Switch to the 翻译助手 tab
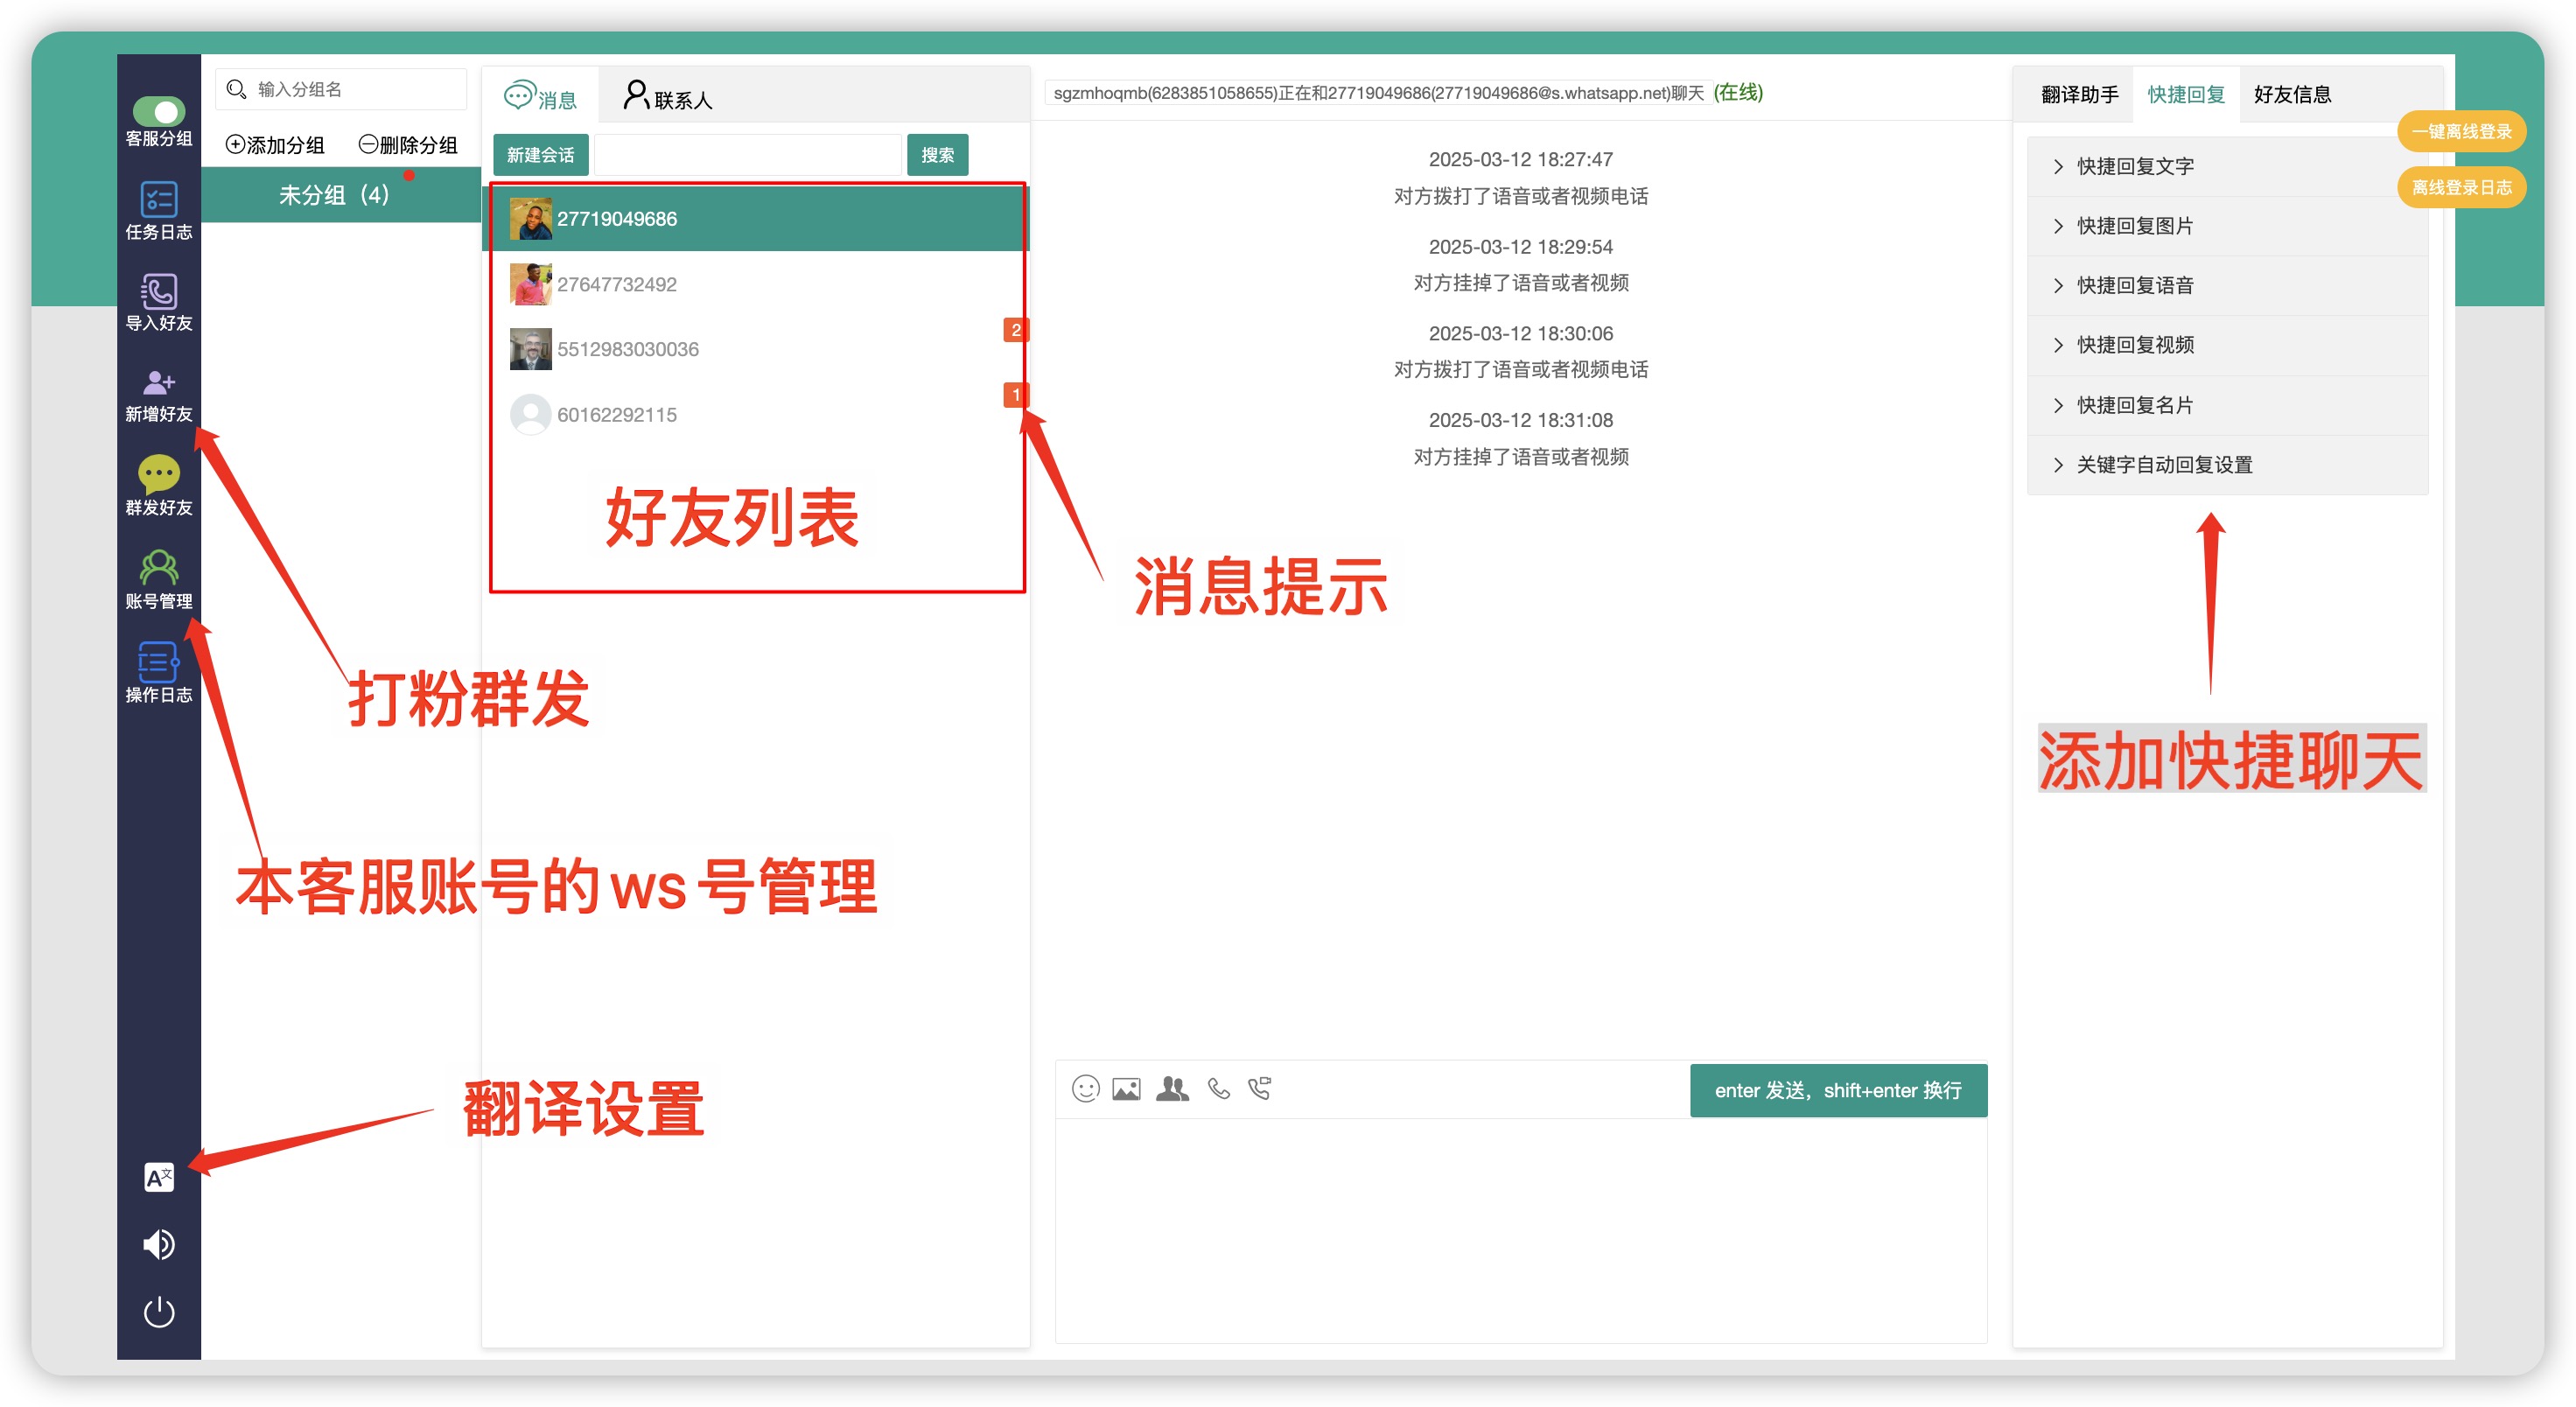The height and width of the screenshot is (1407, 2576). pyautogui.click(x=2078, y=95)
